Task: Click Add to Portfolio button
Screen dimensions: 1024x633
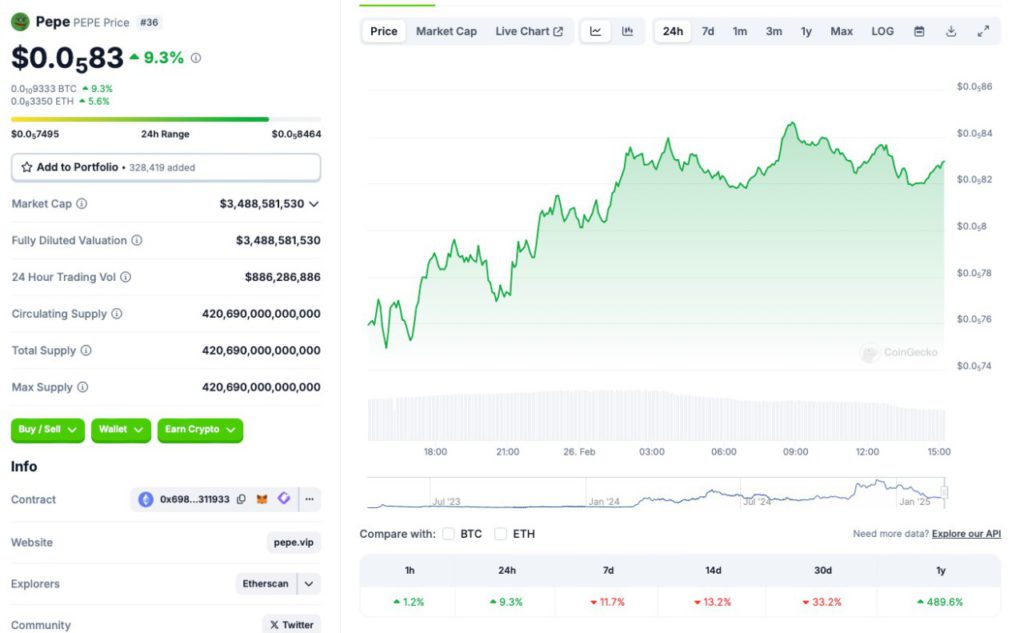Action: point(166,167)
